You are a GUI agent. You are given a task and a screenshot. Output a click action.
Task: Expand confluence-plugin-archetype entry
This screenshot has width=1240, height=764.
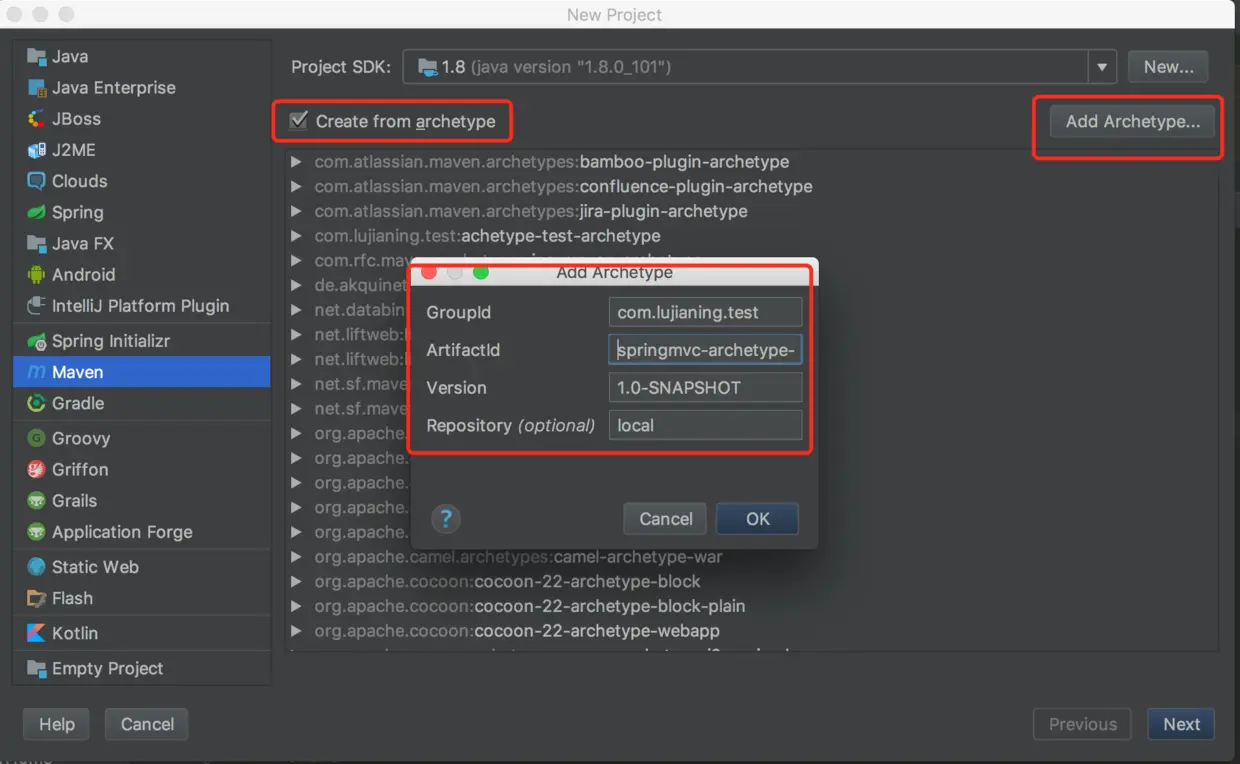point(296,186)
